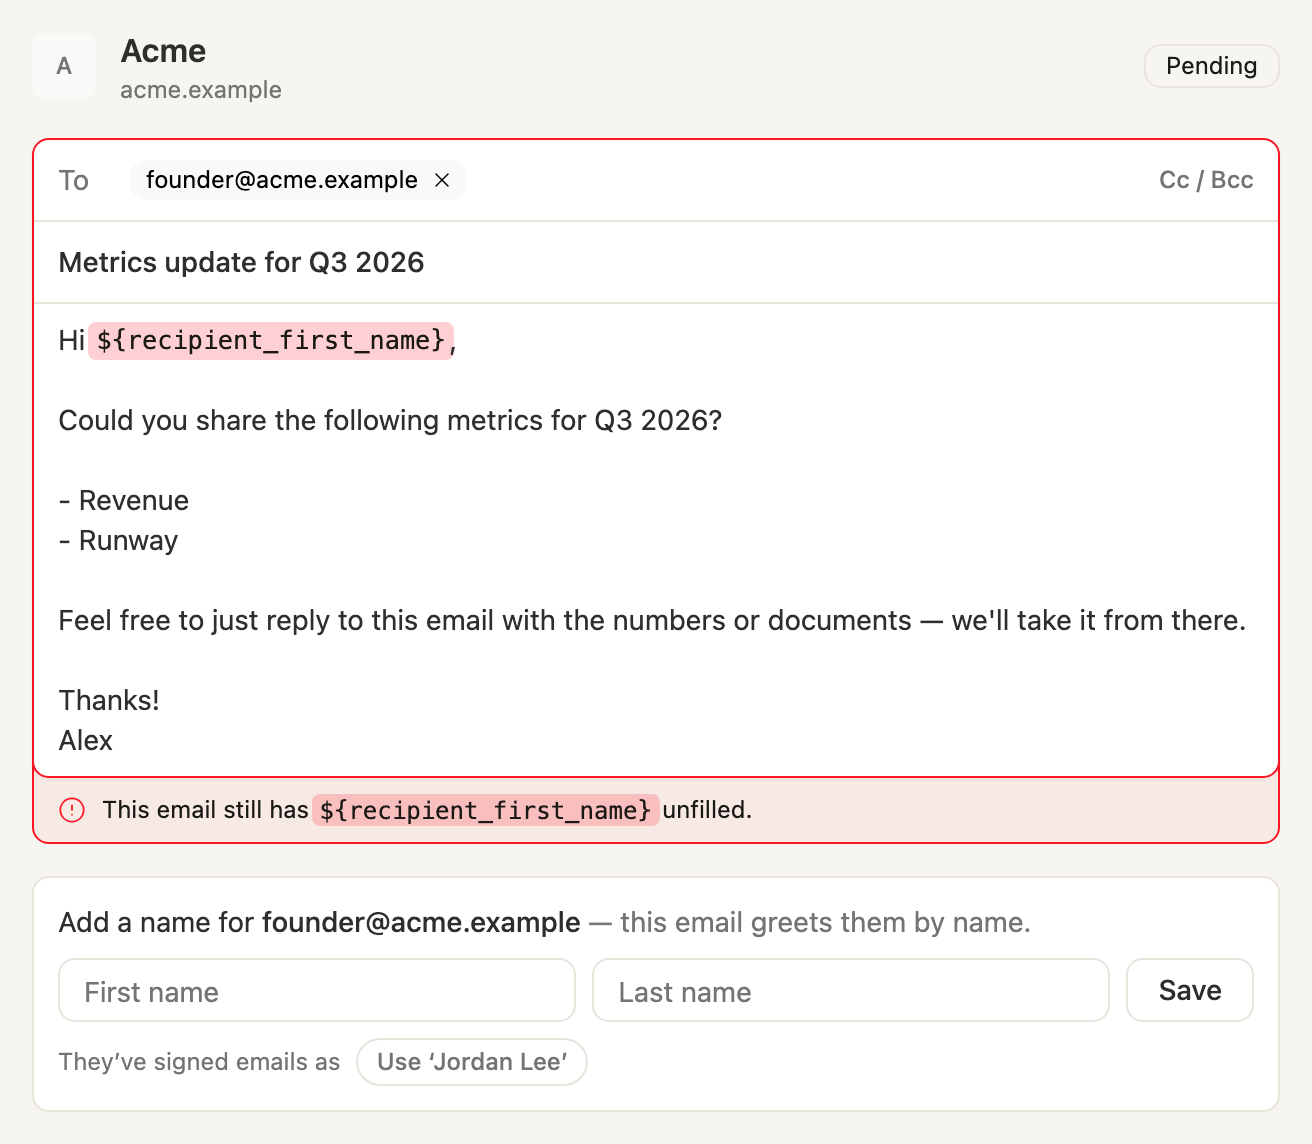Click the unfilled variable tag in warning
The width and height of the screenshot is (1312, 1144).
click(485, 810)
